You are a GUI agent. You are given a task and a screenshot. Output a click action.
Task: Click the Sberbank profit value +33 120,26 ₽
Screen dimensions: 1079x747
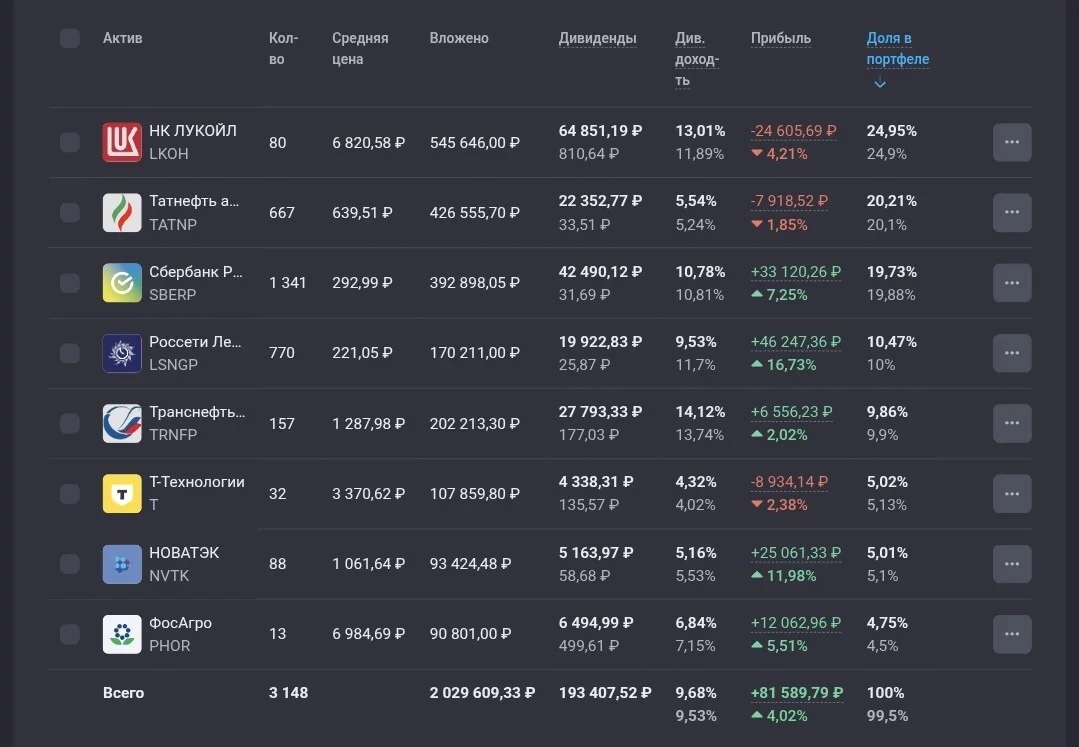coord(795,272)
